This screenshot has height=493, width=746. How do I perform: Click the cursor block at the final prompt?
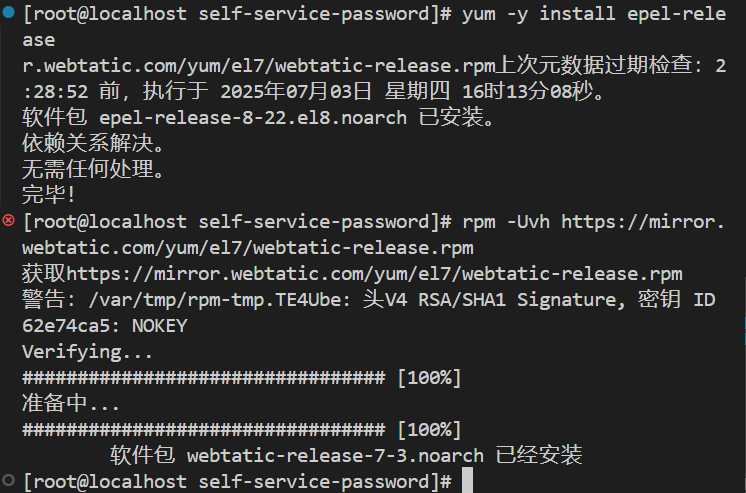pos(467,480)
